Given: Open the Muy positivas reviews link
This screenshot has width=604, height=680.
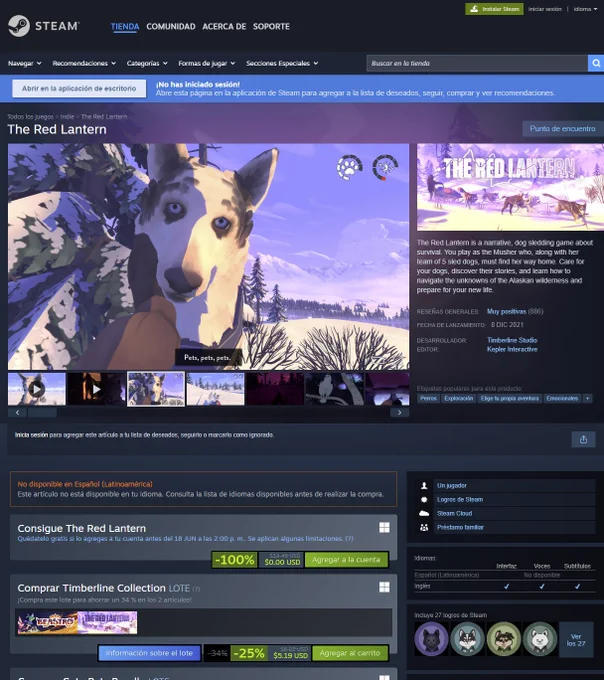Looking at the screenshot, I should coord(506,311).
